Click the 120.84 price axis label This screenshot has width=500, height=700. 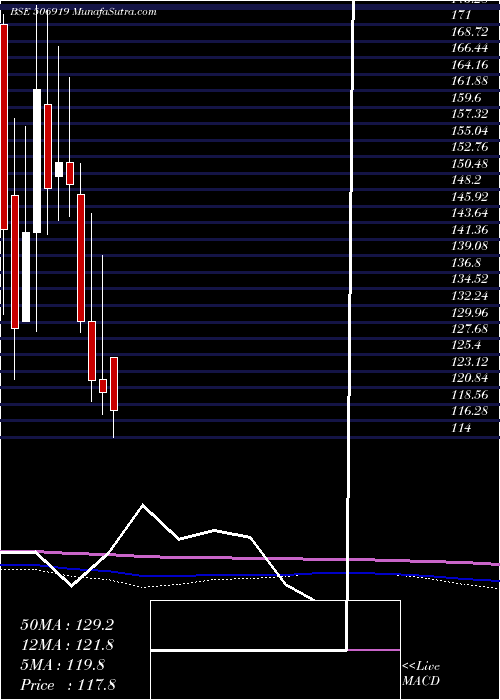(470, 378)
